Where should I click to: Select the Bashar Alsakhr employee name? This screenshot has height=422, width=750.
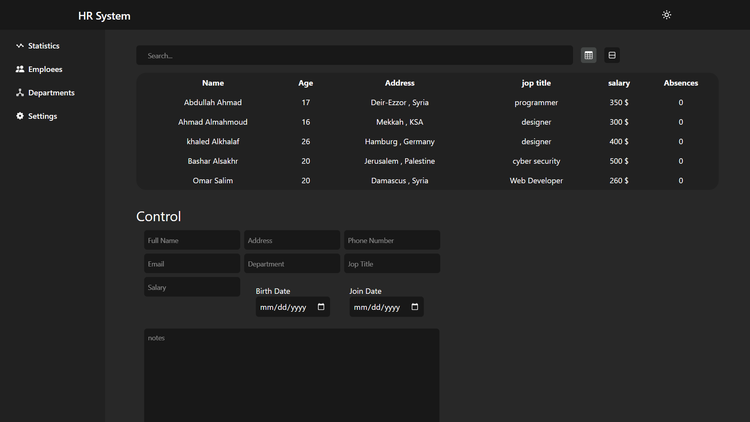(x=213, y=161)
